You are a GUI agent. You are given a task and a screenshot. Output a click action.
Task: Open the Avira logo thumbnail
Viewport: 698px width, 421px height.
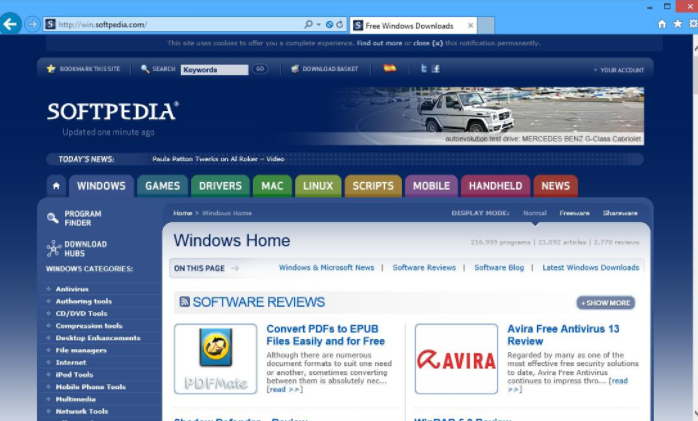point(456,359)
